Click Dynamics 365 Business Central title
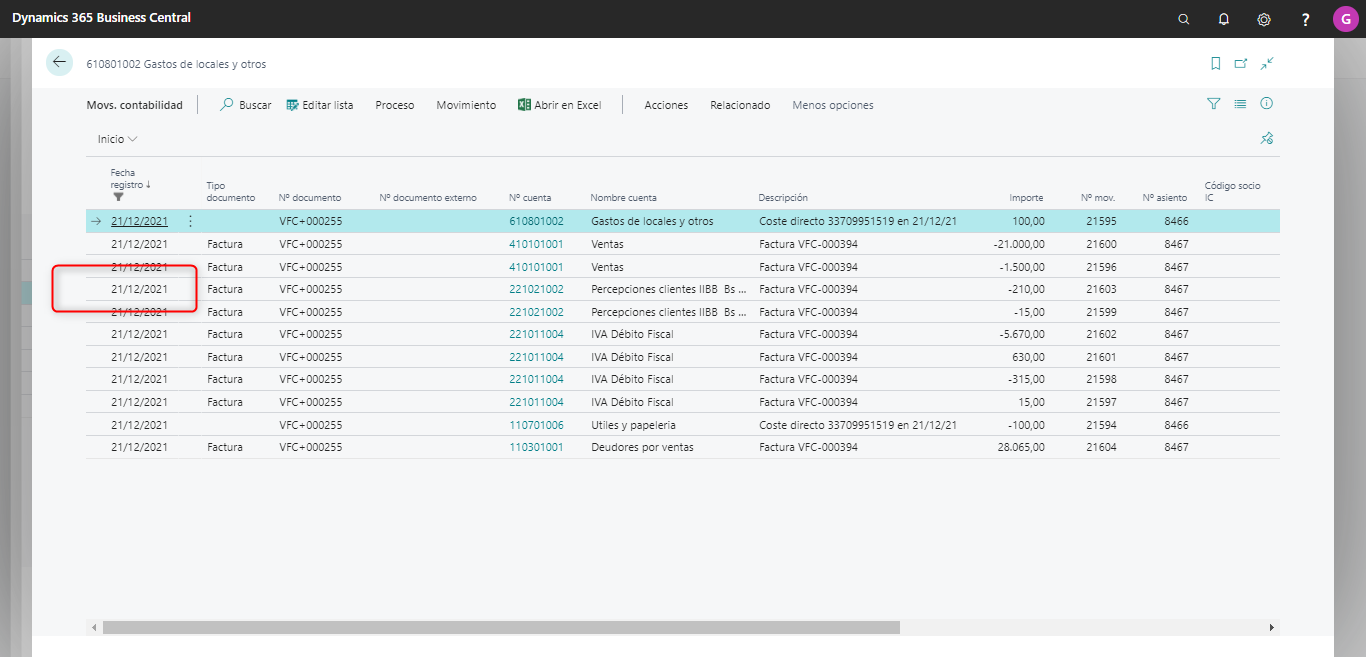Viewport: 1366px width, 657px height. point(101,18)
